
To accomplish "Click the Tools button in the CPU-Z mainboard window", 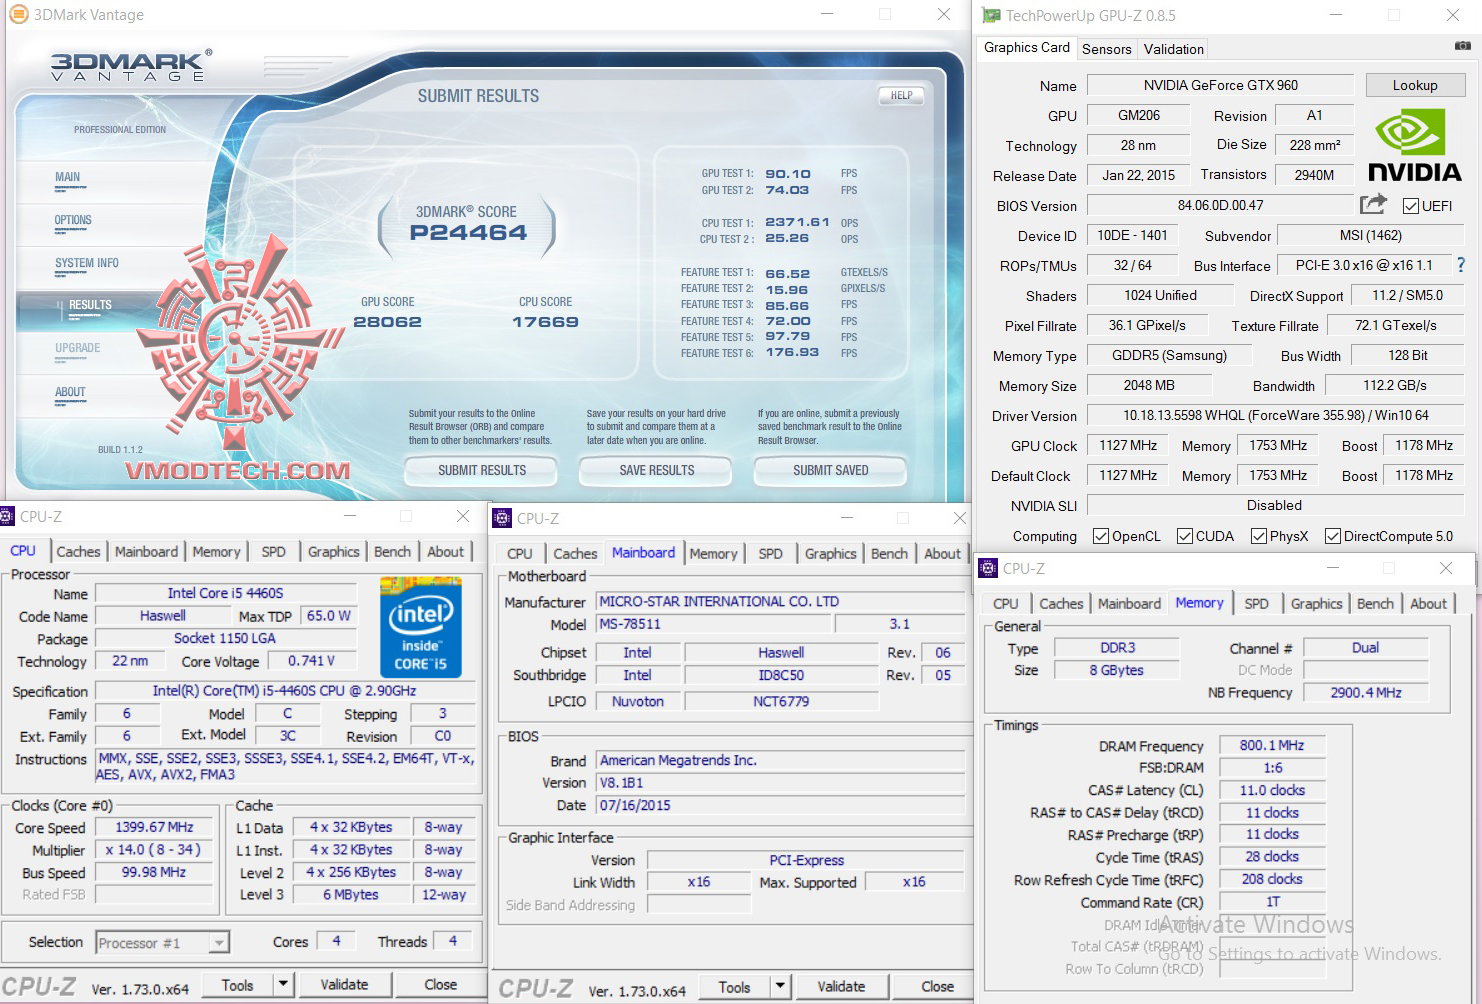I will tap(735, 987).
